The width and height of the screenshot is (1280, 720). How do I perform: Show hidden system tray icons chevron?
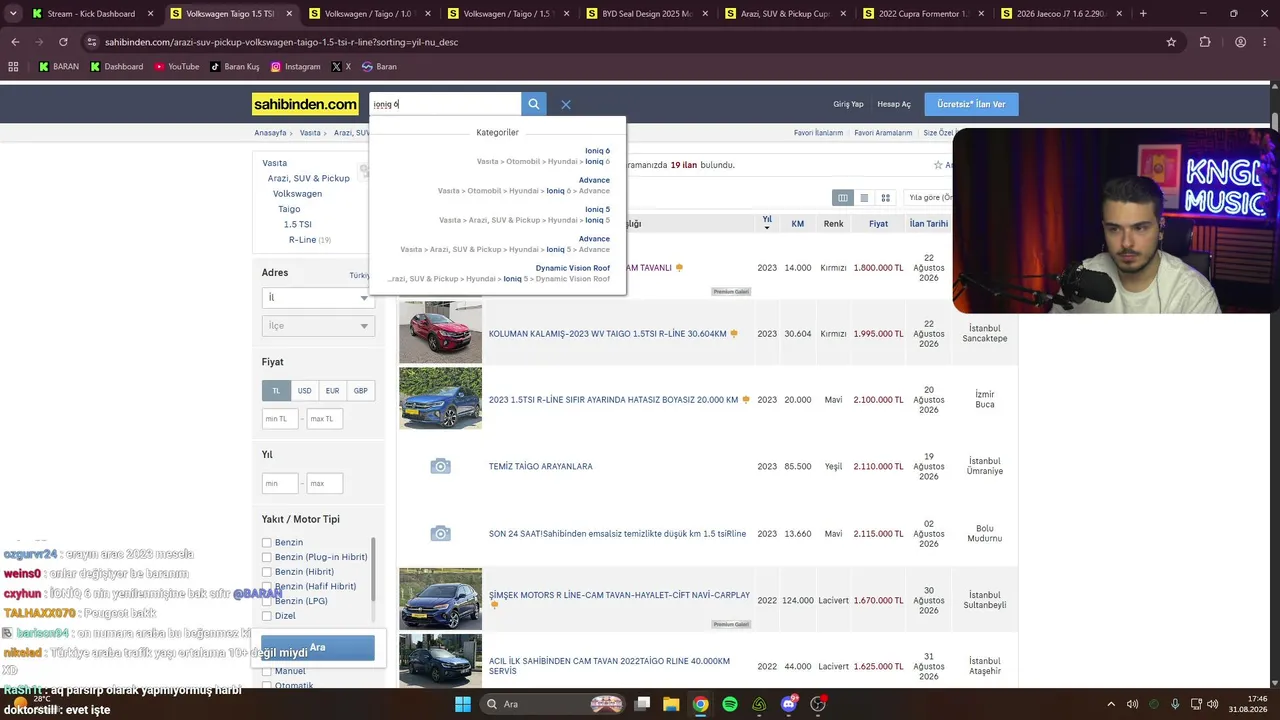(x=1111, y=704)
